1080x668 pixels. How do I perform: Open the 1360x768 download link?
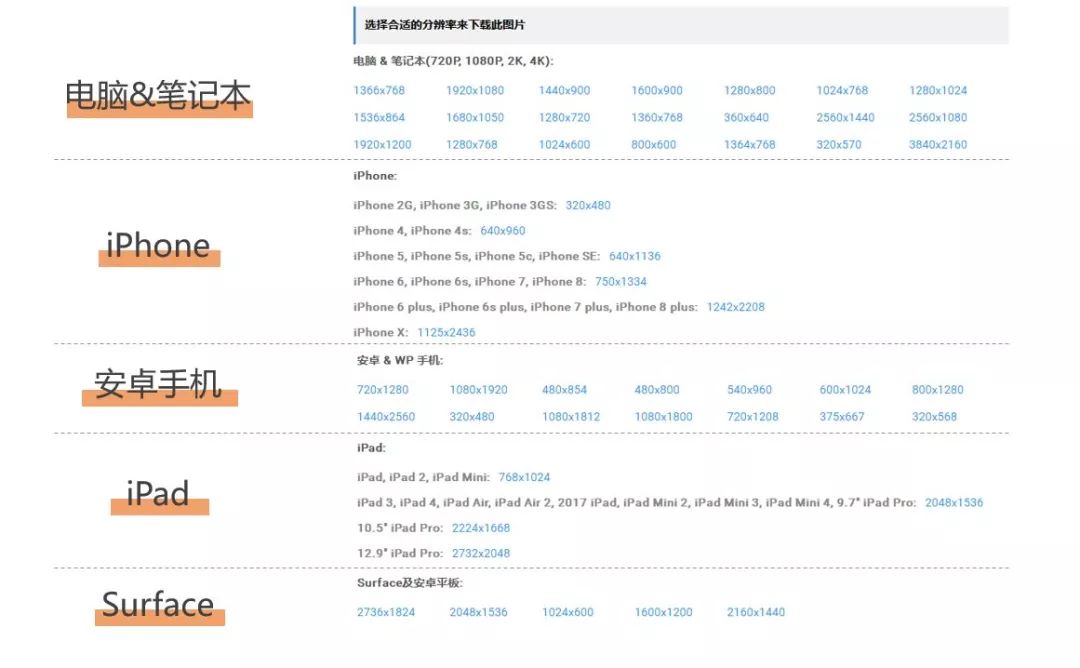point(656,117)
